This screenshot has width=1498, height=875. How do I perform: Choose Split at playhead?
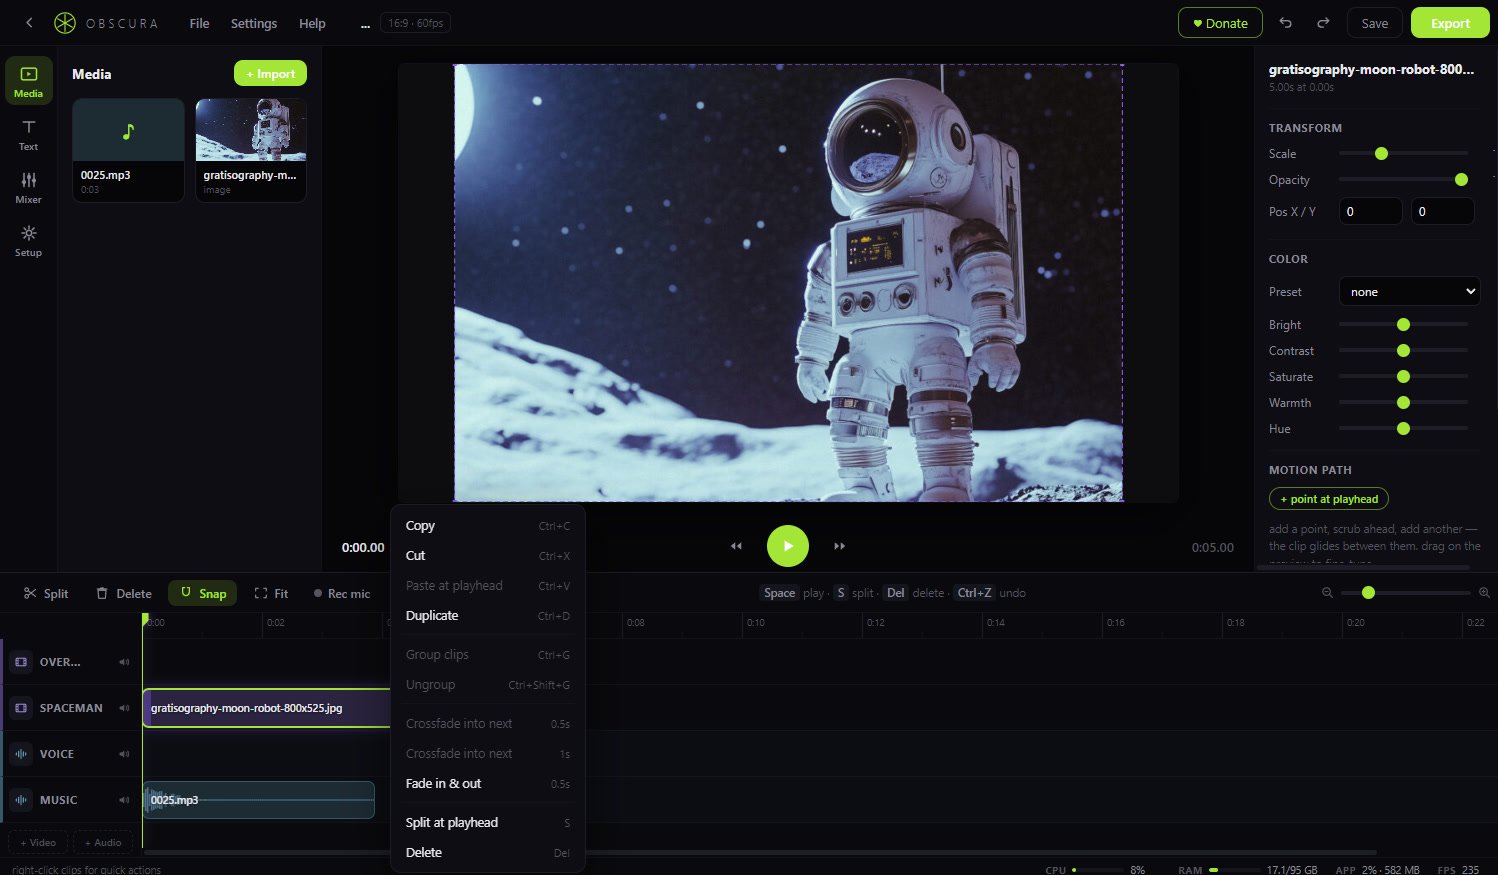[487, 823]
